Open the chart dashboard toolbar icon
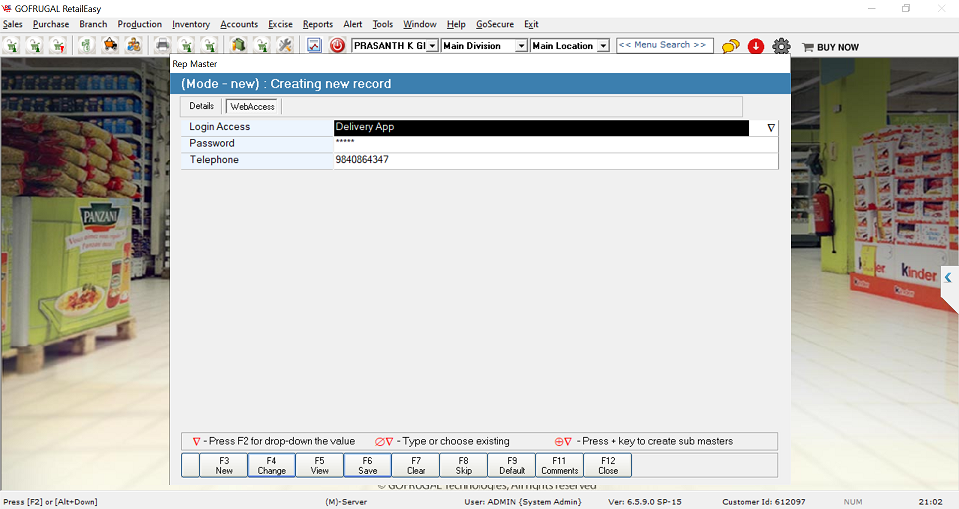 pos(314,45)
